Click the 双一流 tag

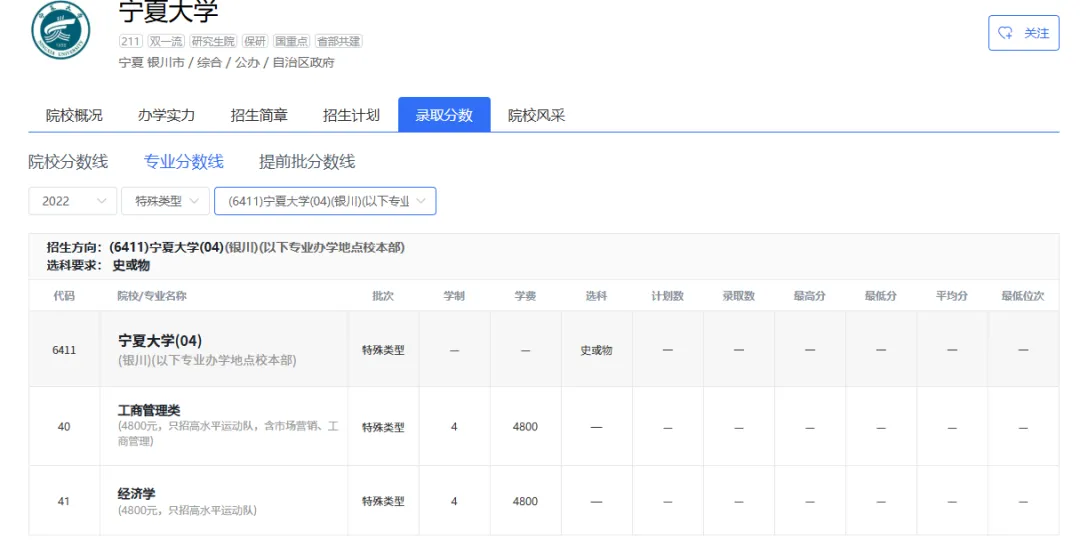point(166,41)
